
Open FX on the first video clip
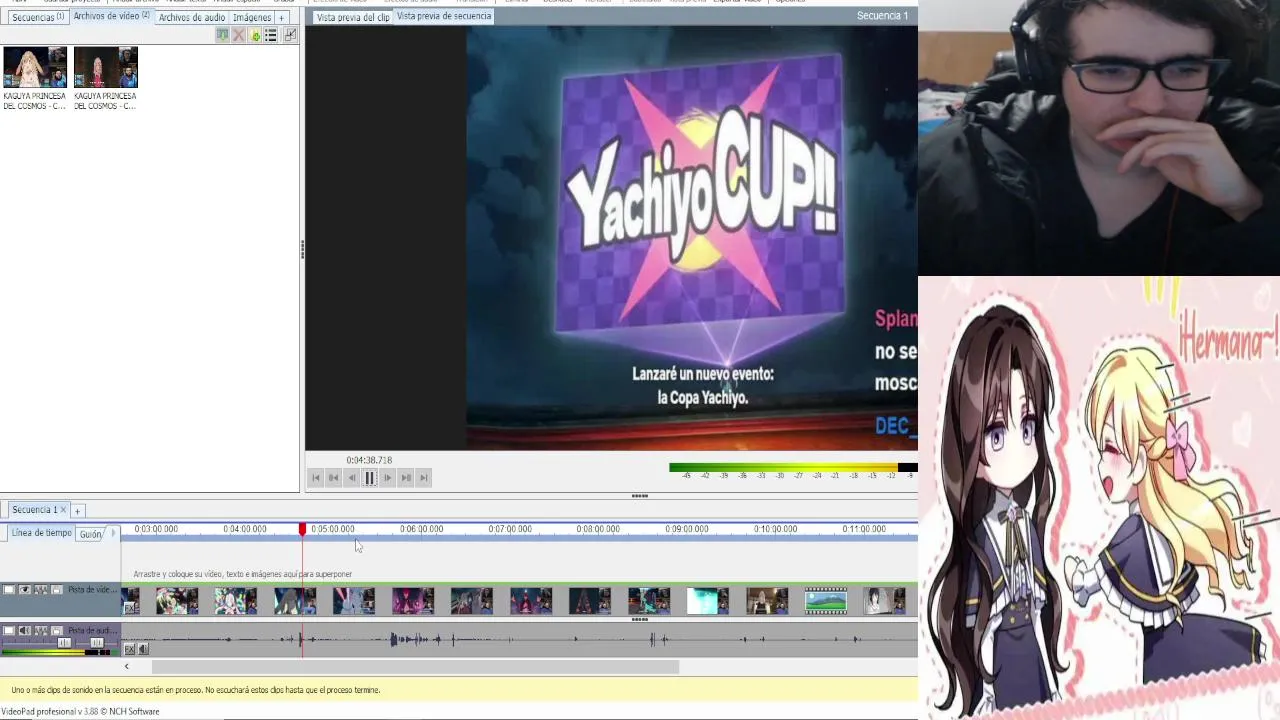[130, 608]
